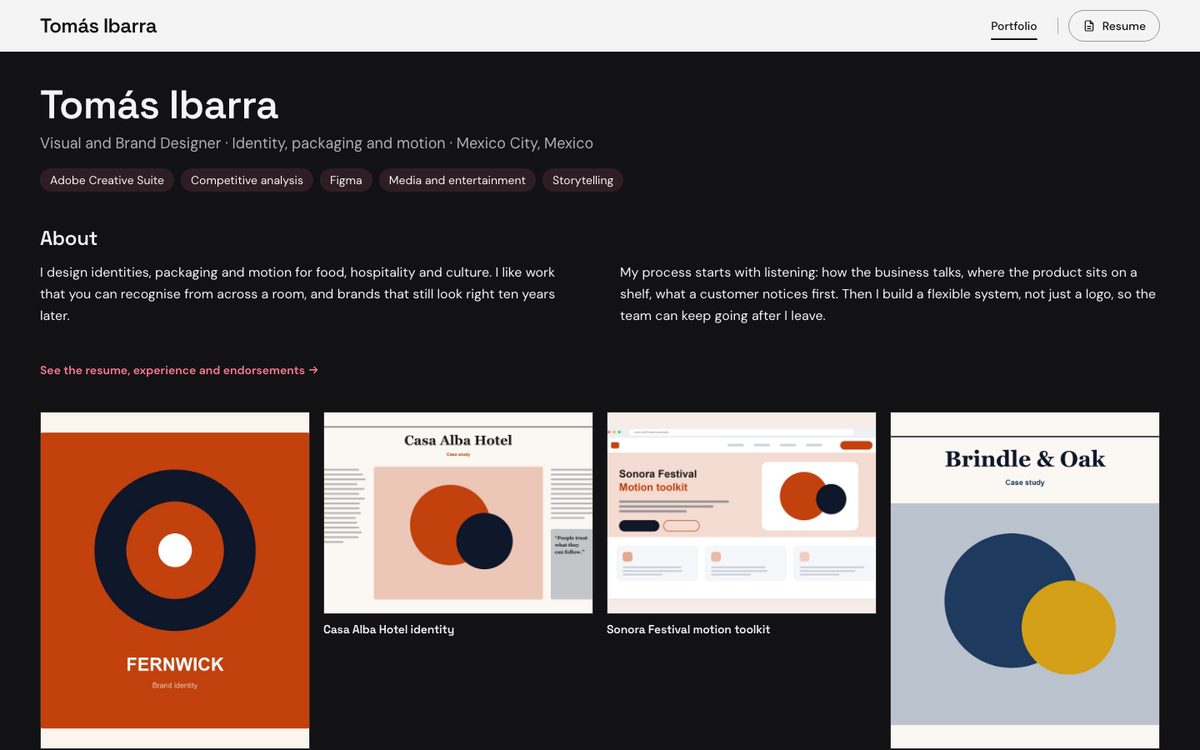Open the Fernwick brand identity thumbnail

coord(175,580)
